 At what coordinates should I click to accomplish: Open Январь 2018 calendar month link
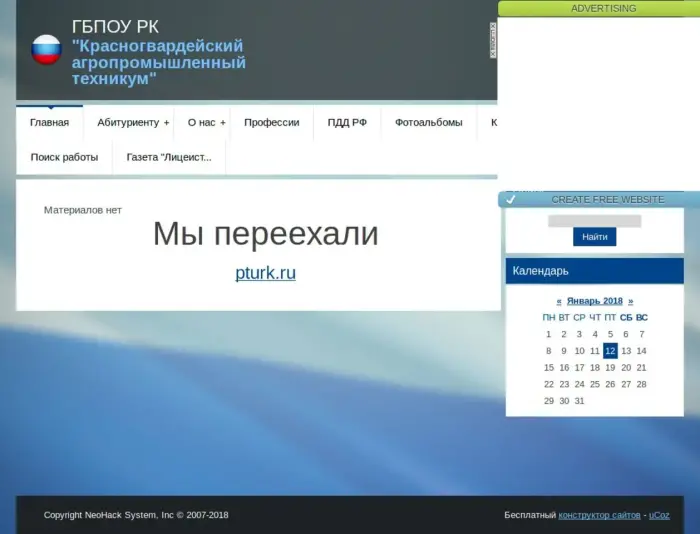594,301
